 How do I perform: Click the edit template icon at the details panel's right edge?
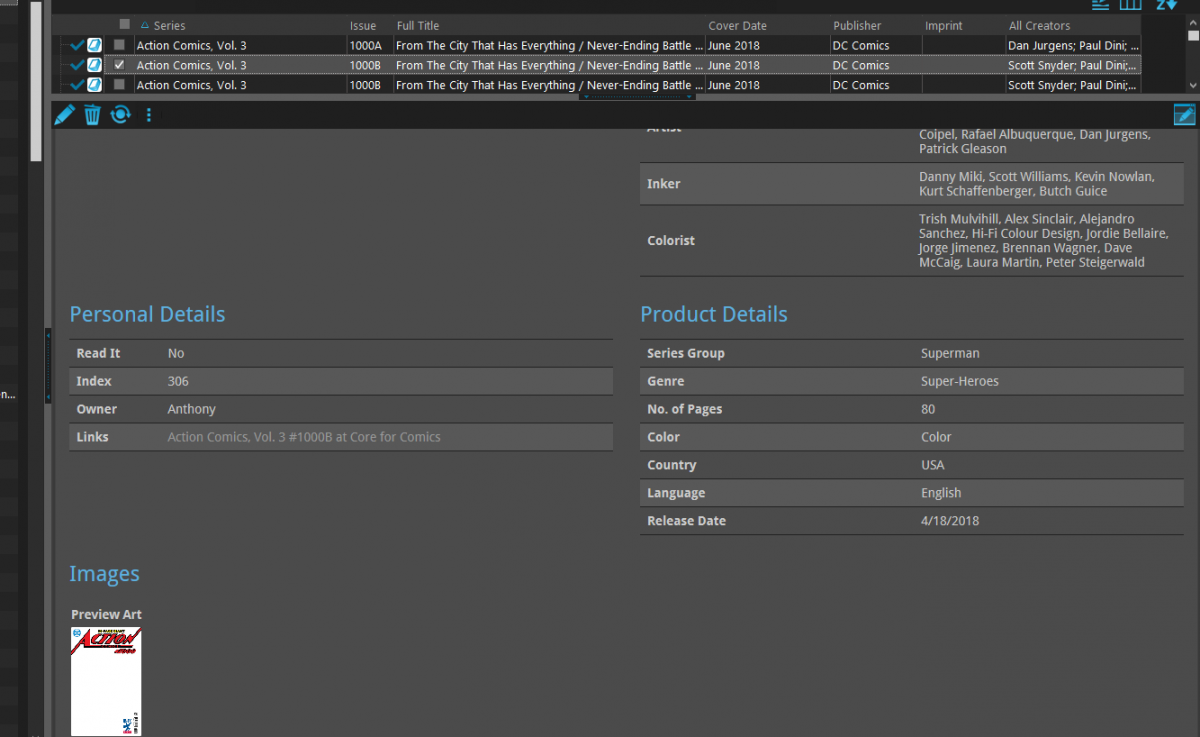click(x=1184, y=115)
